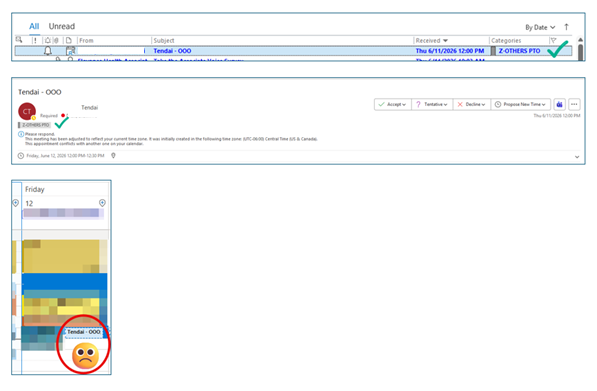Screen dimensions: 597x391
Task: Click the meeting request icon on Tendai - OOO row
Action: [70, 51]
